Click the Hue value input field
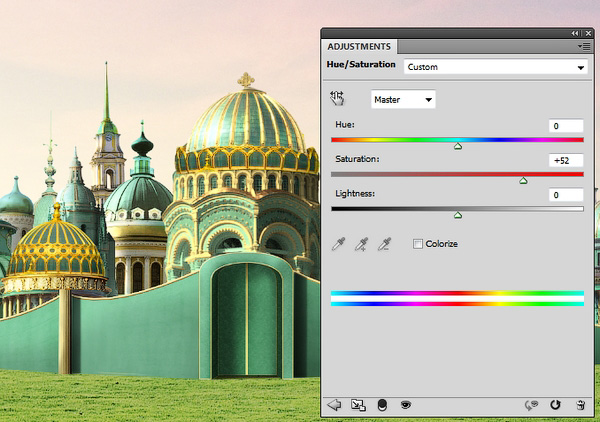This screenshot has width=600, height=422. [565, 125]
